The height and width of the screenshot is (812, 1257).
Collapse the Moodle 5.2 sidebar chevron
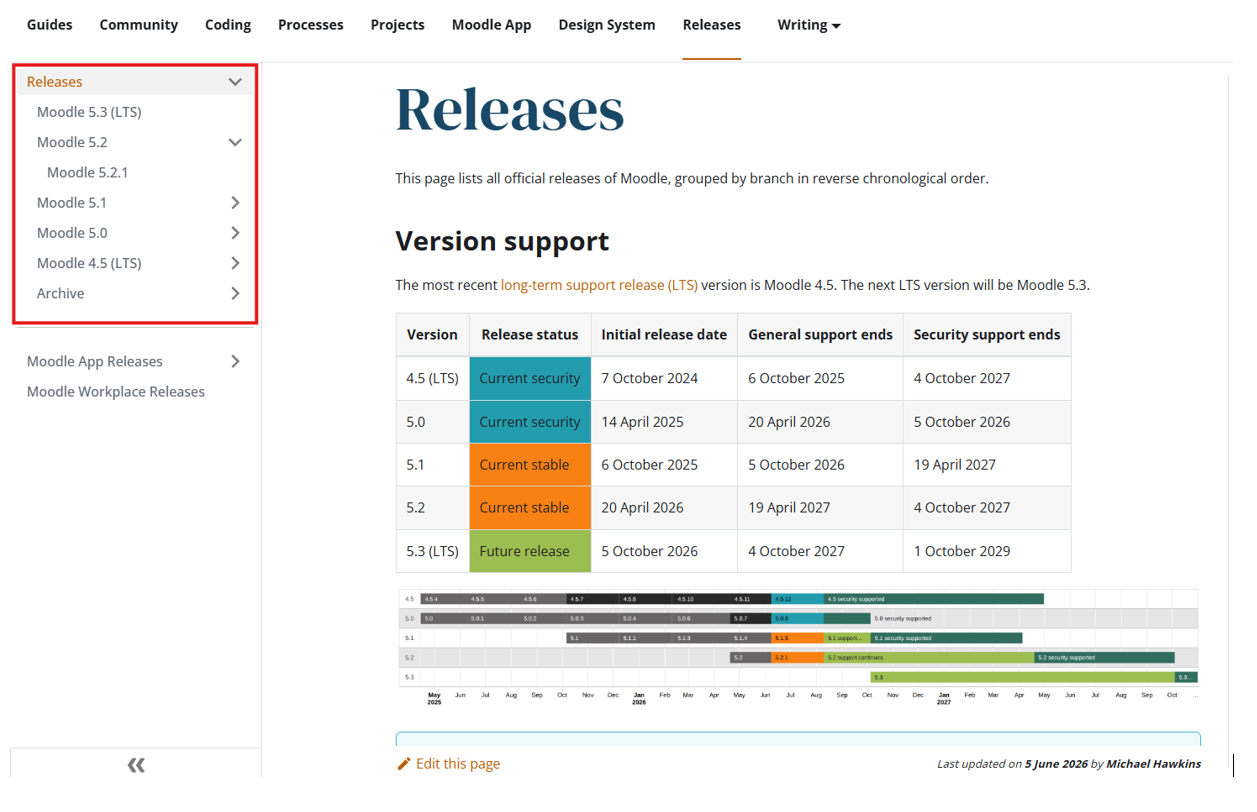point(235,142)
